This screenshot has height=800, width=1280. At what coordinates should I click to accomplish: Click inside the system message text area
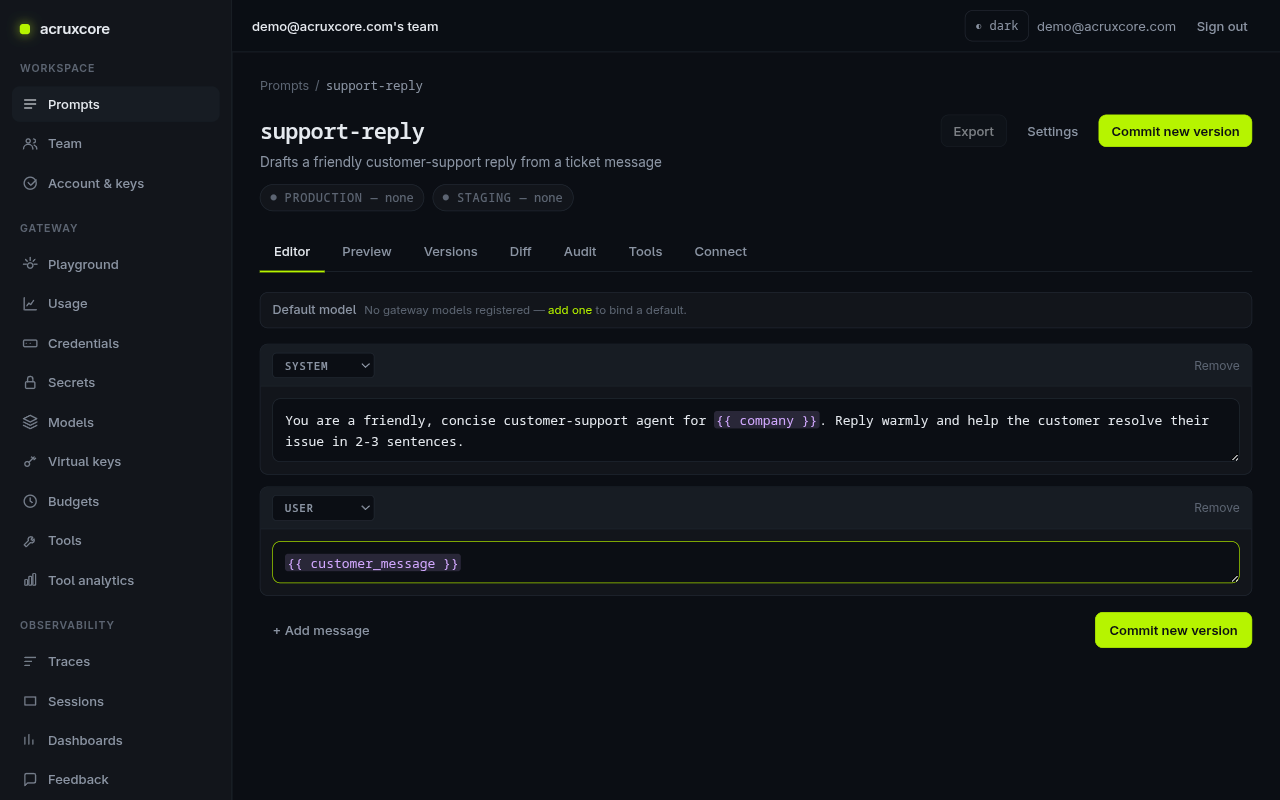click(x=756, y=430)
